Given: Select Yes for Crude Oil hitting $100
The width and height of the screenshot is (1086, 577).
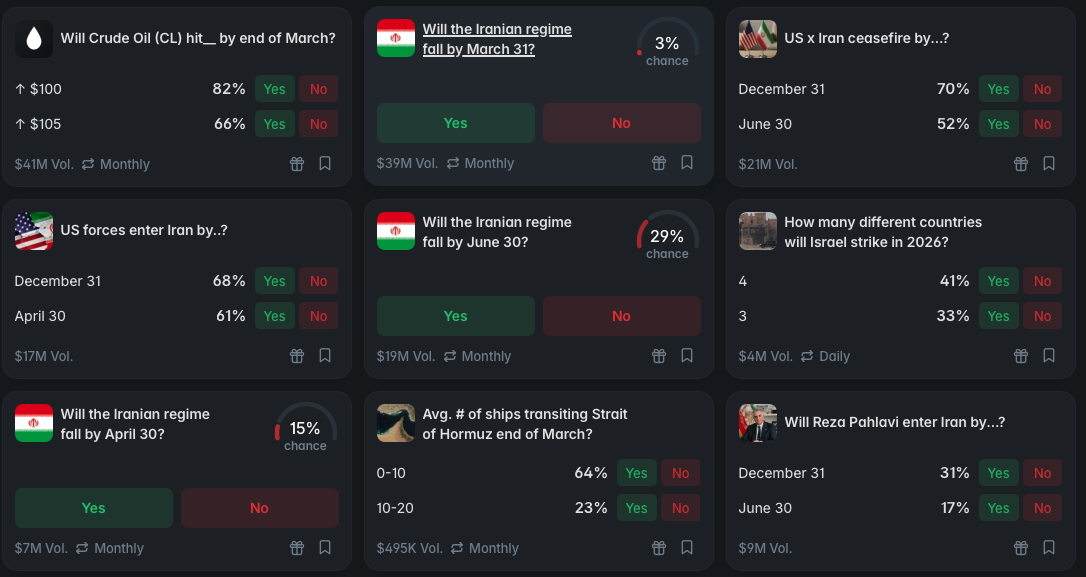Looking at the screenshot, I should coord(274,89).
